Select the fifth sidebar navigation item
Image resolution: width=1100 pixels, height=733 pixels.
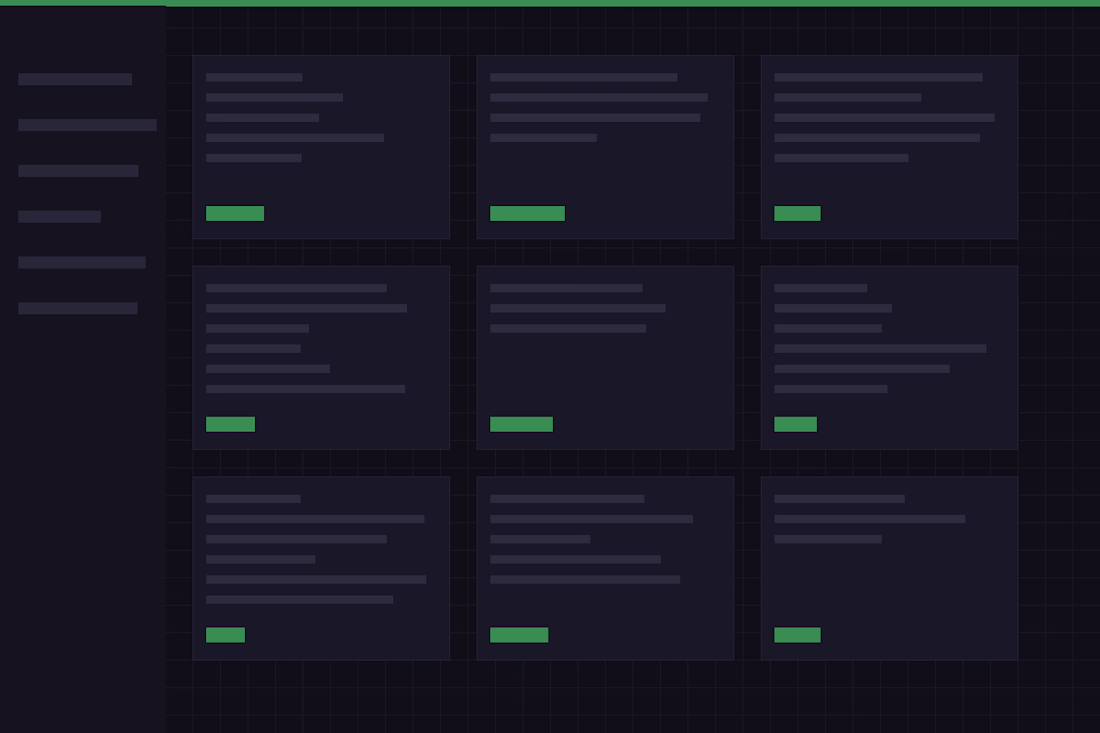click(x=82, y=262)
